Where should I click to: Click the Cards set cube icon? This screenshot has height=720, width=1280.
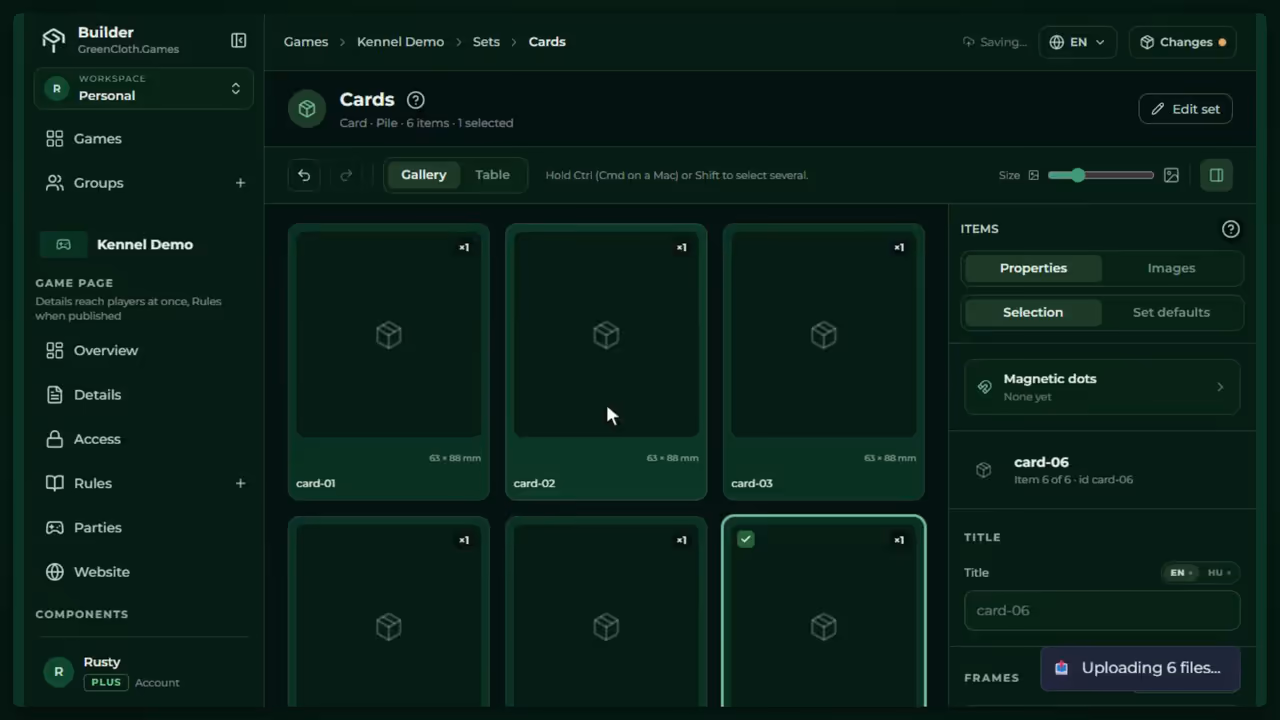click(307, 109)
